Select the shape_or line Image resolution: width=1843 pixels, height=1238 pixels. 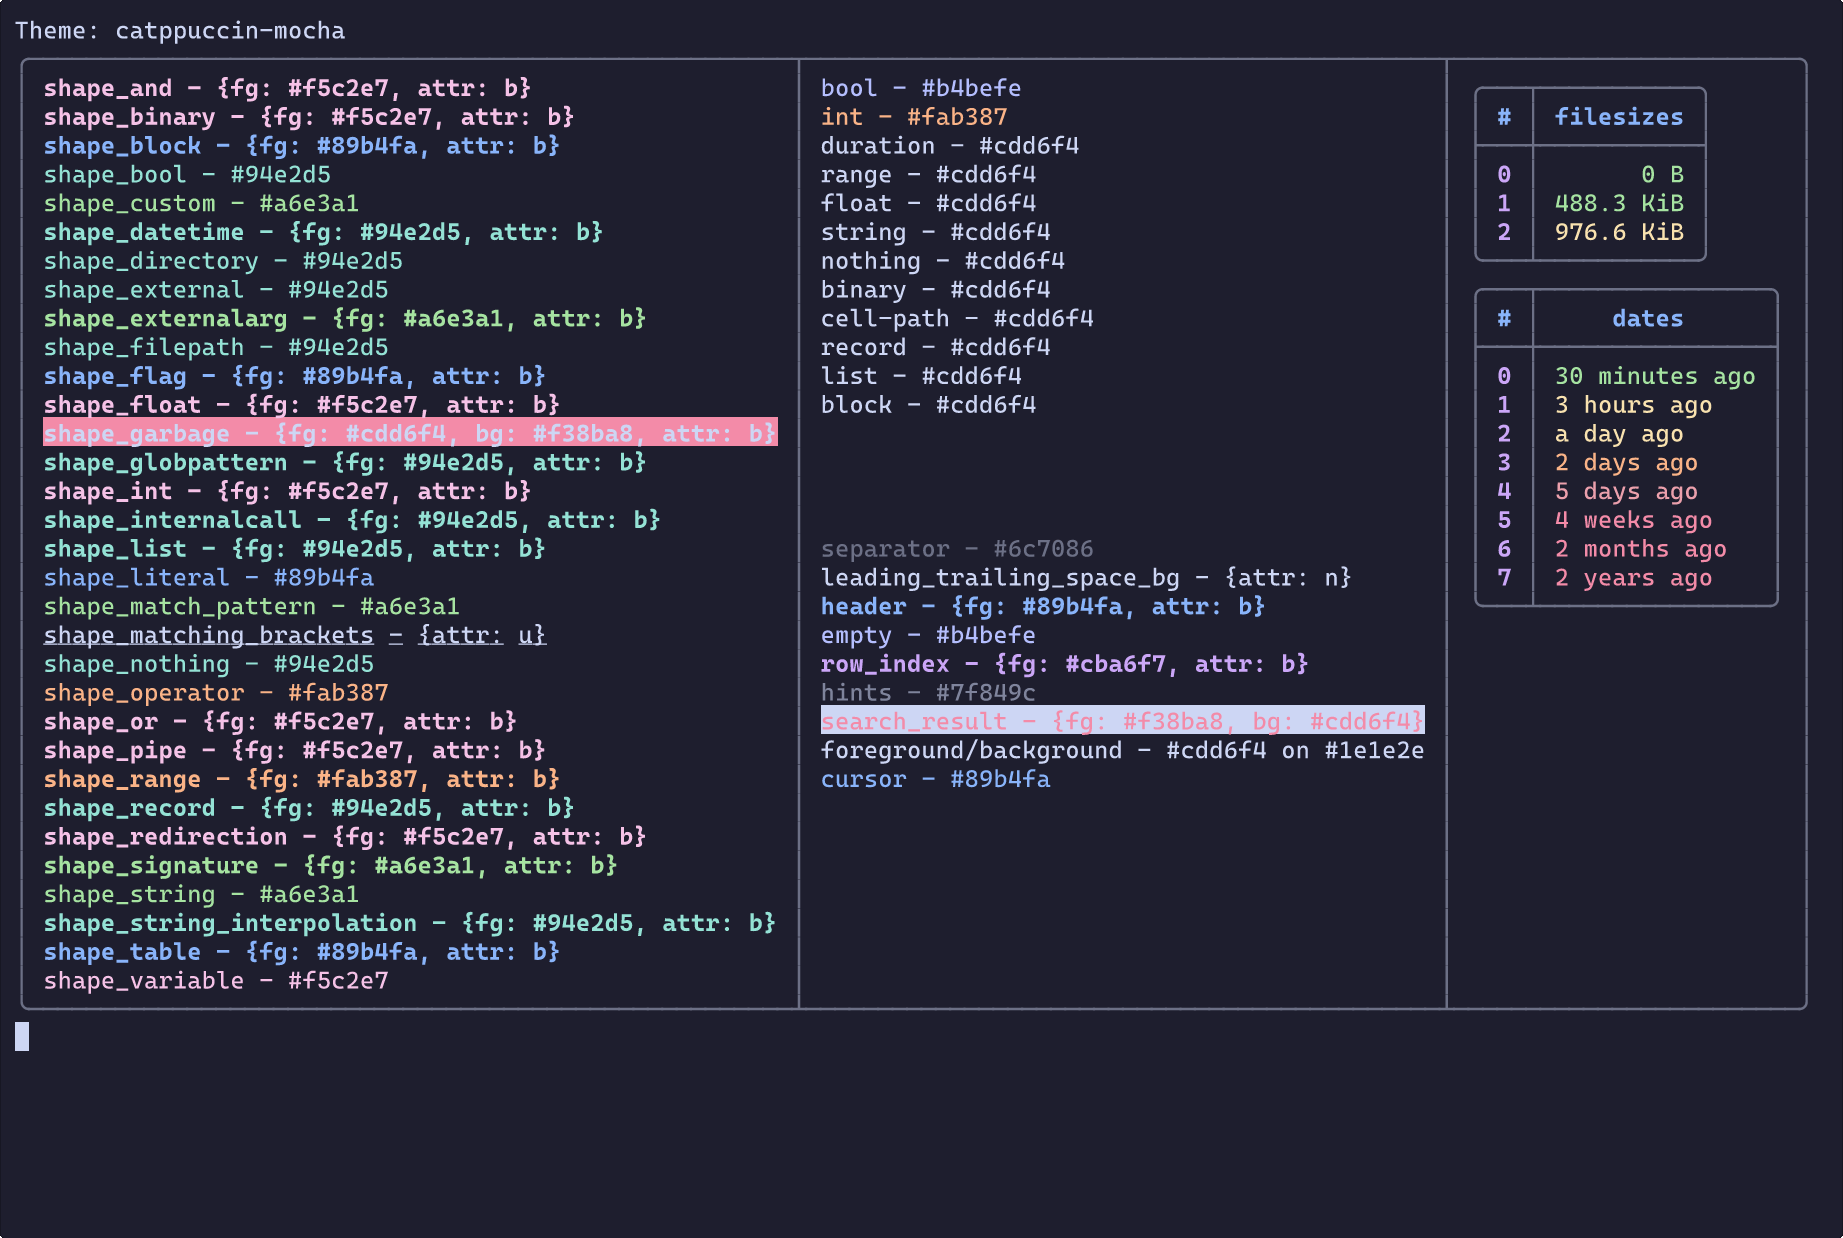(x=280, y=722)
